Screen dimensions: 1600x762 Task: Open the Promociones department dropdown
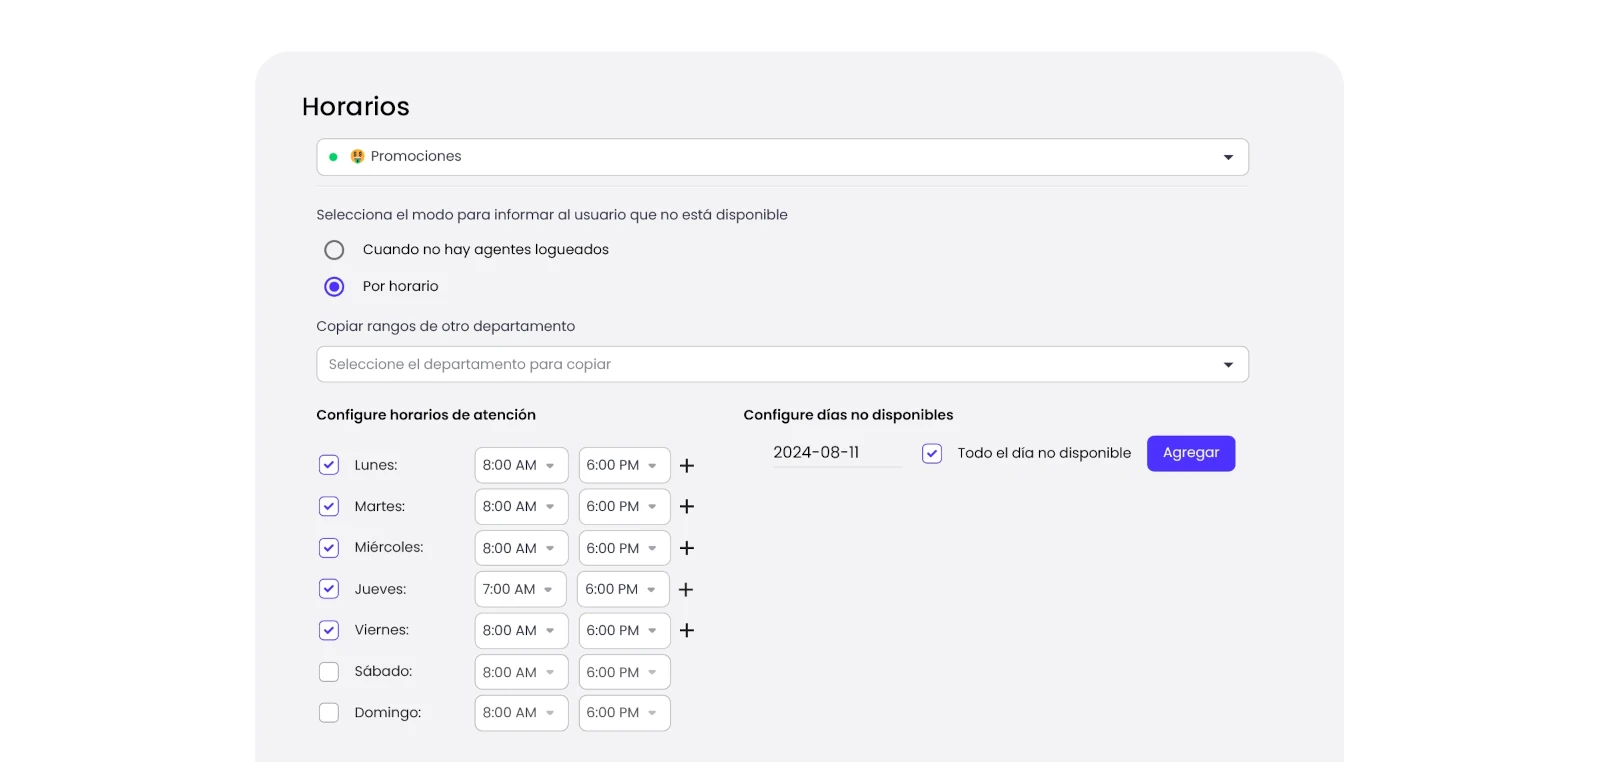[x=783, y=157]
